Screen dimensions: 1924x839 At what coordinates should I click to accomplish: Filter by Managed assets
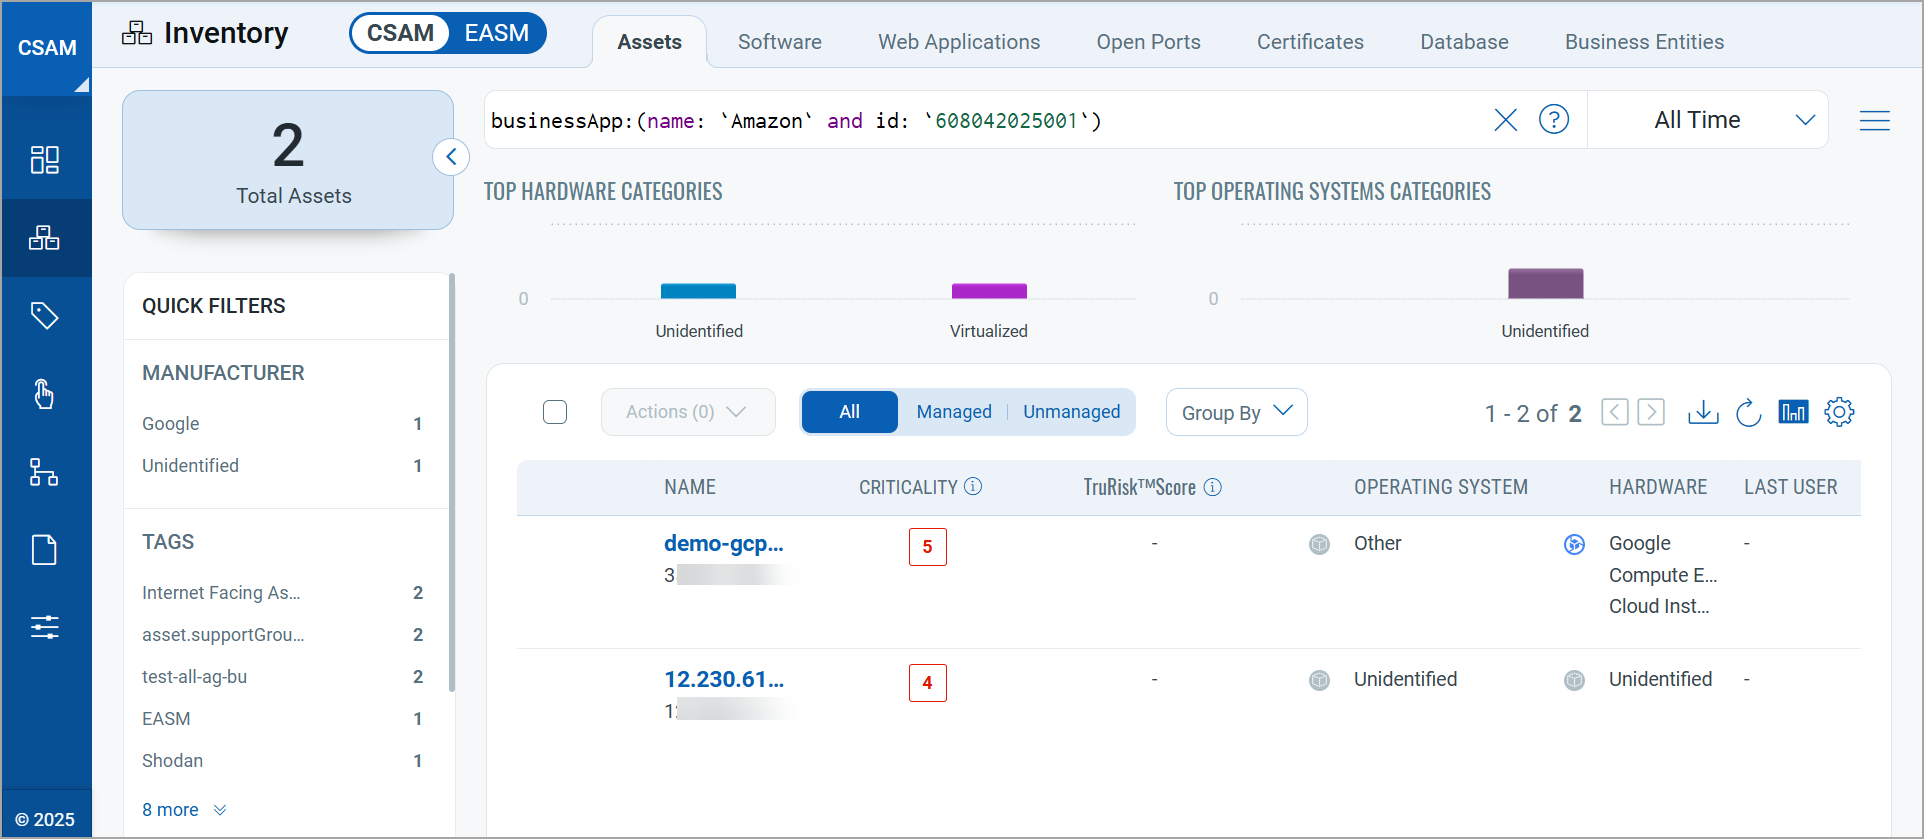pyautogui.click(x=954, y=412)
